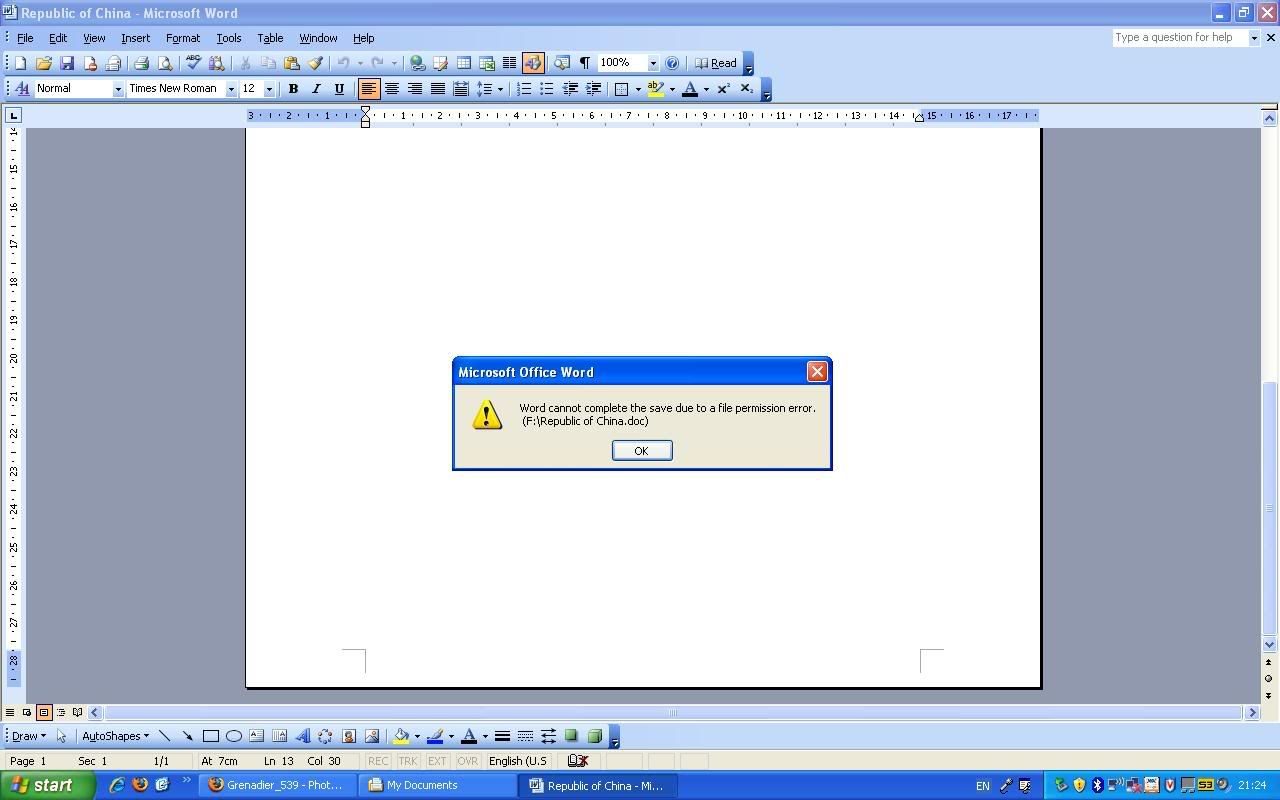The height and width of the screenshot is (800, 1280).
Task: Click the Bullets list icon
Action: point(547,89)
